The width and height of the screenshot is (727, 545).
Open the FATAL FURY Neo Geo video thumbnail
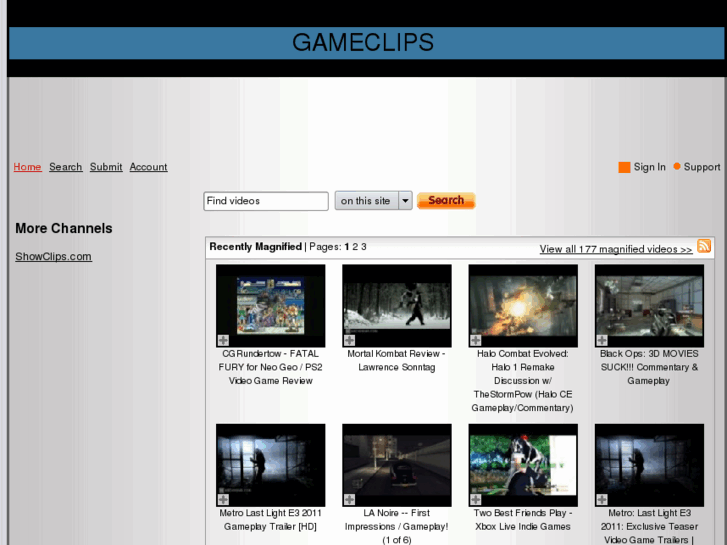271,306
